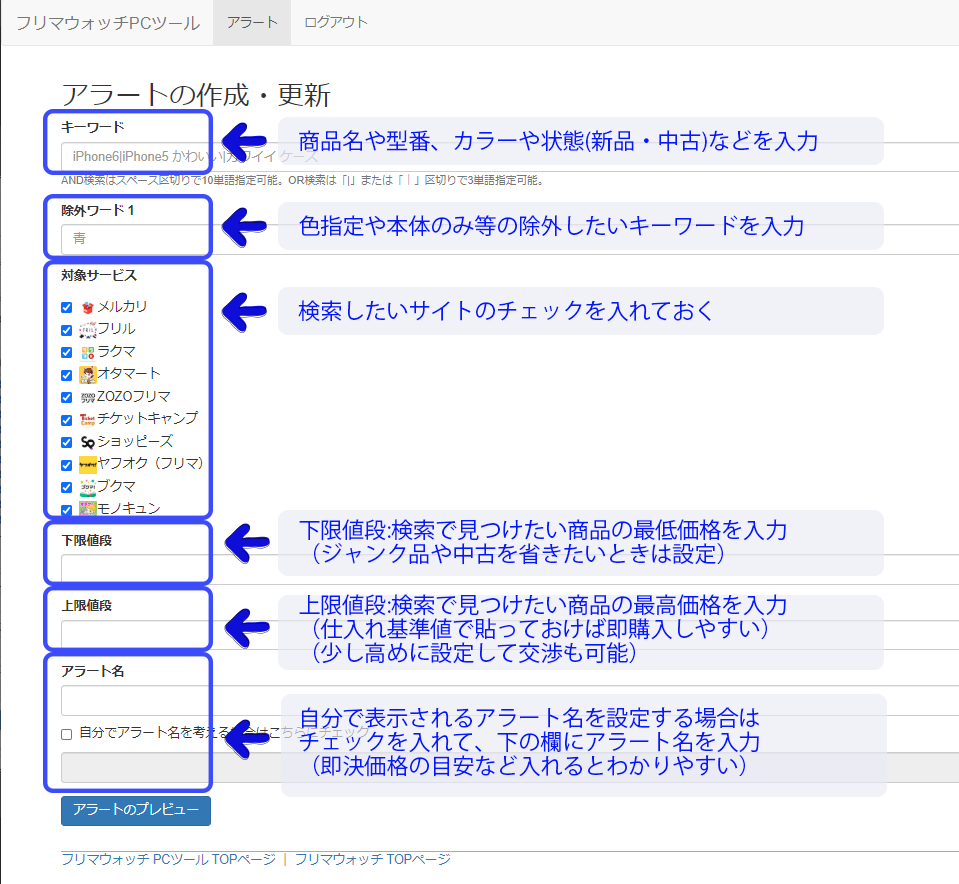
Task: Uncheck the チケットキャンプ checkbox
Action: pos(67,420)
